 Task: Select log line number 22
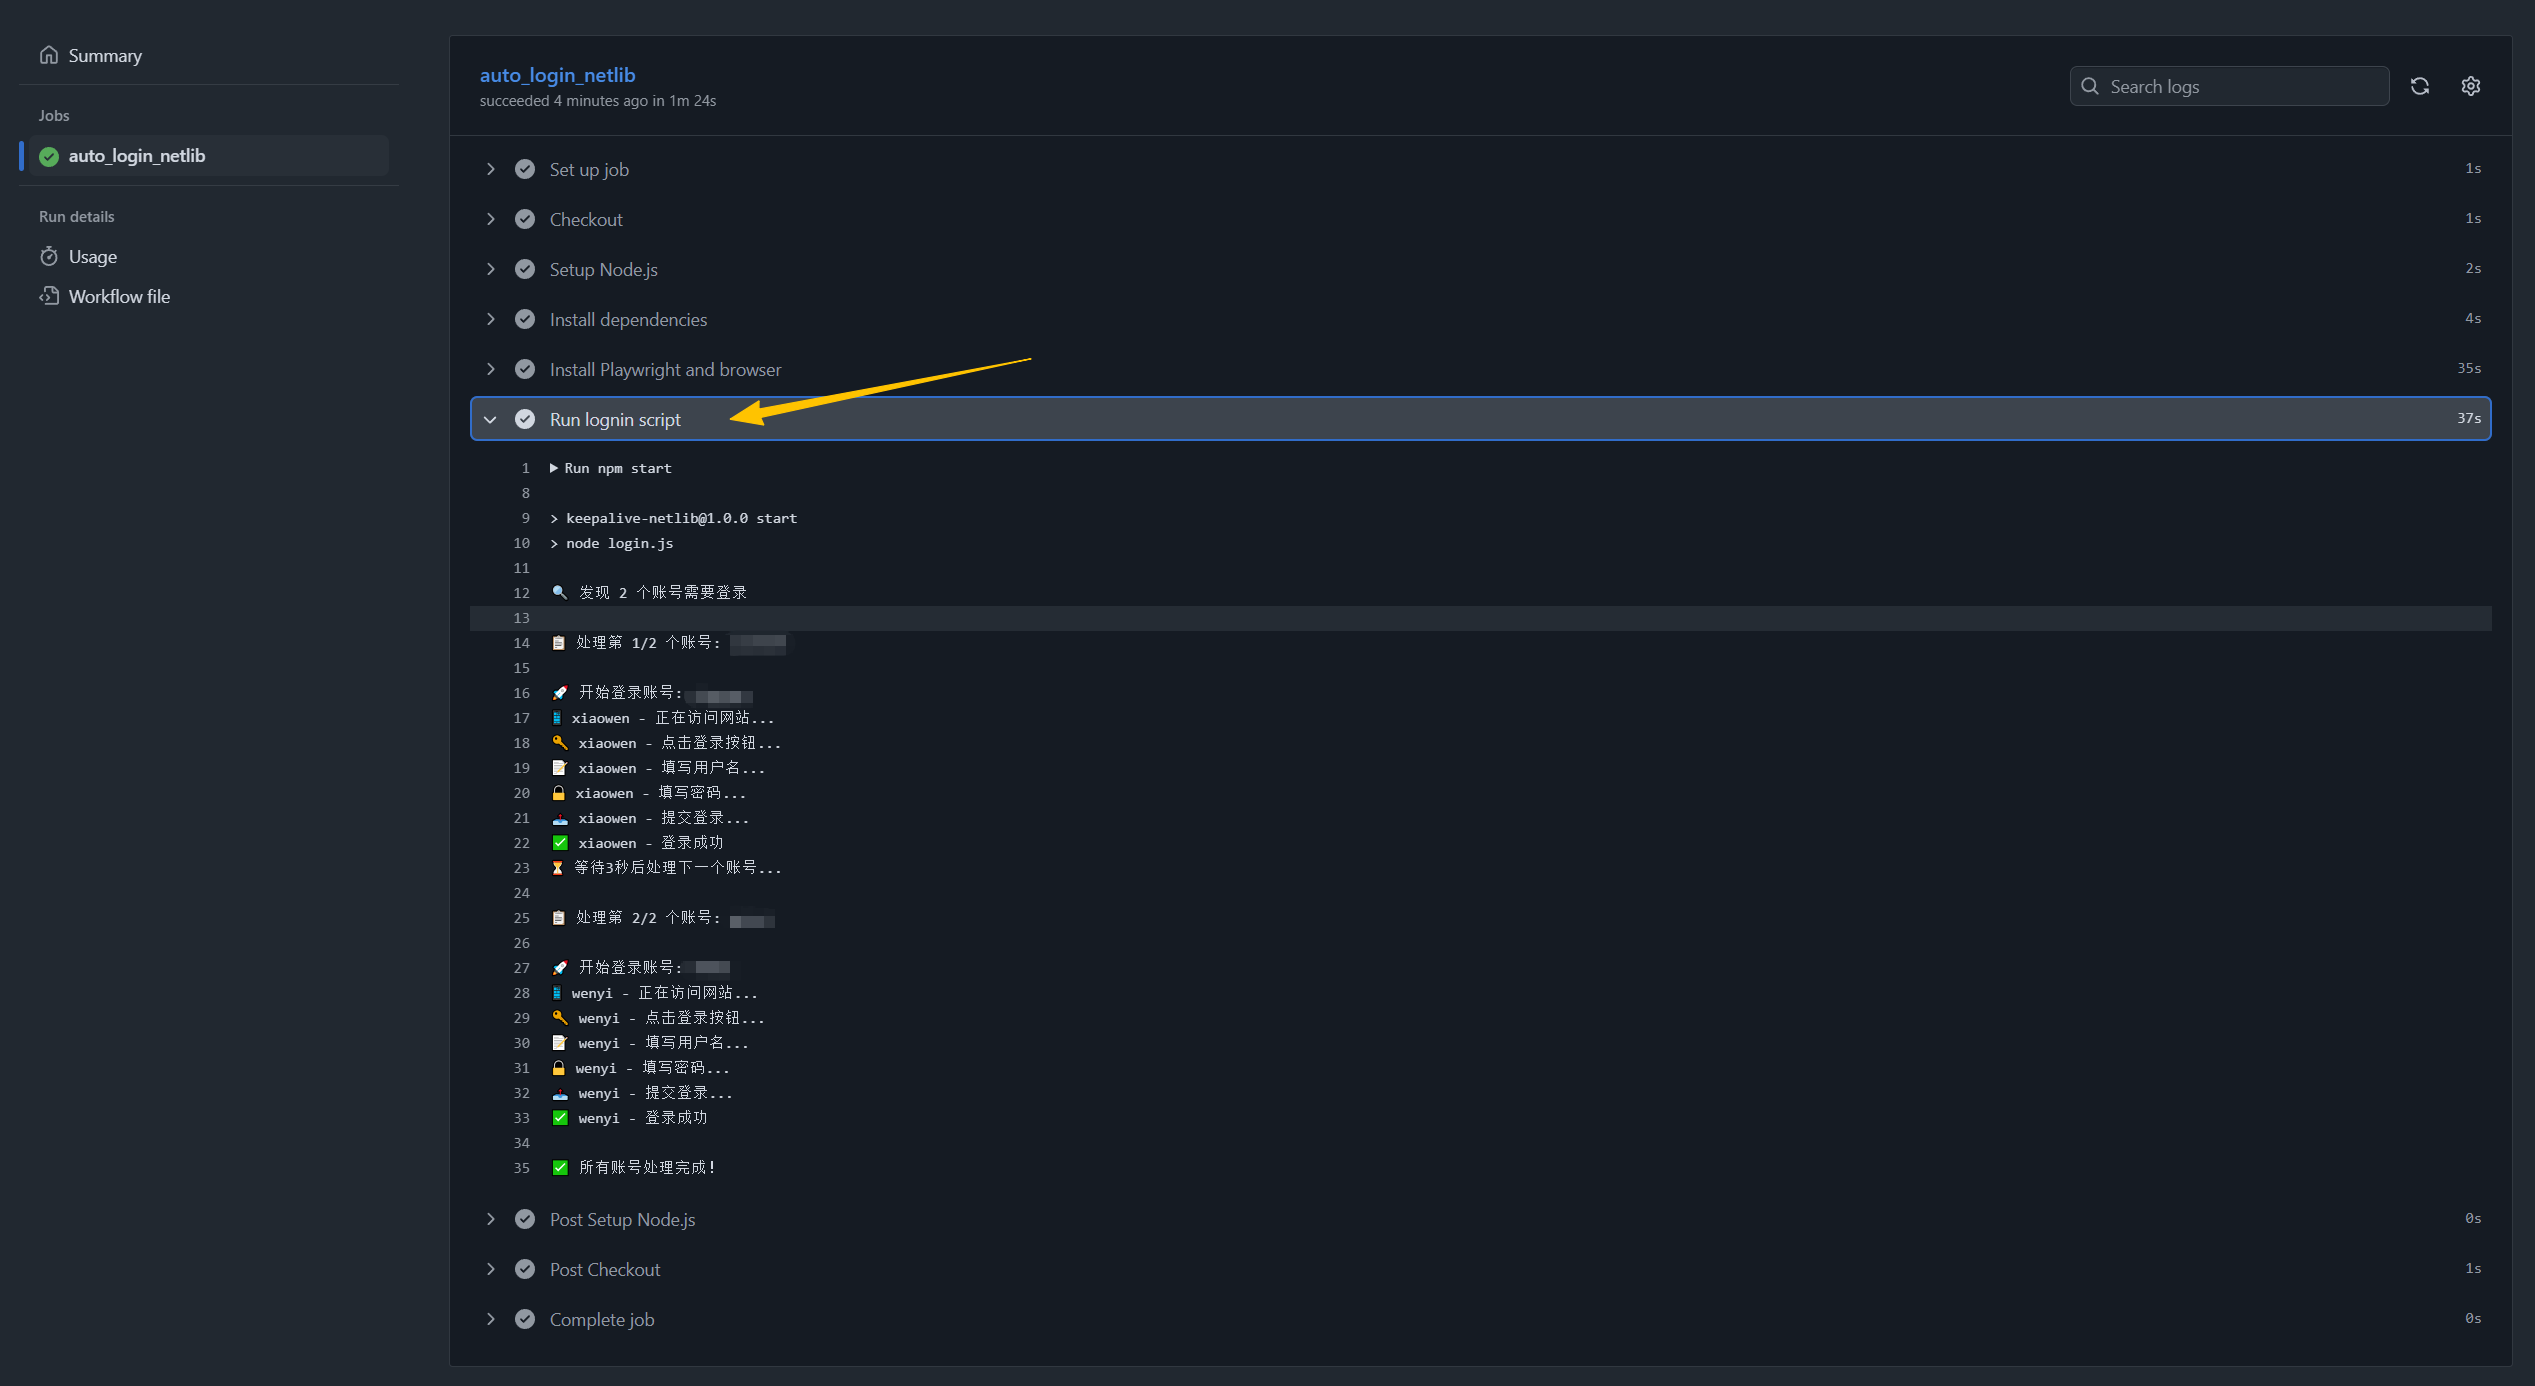521,843
